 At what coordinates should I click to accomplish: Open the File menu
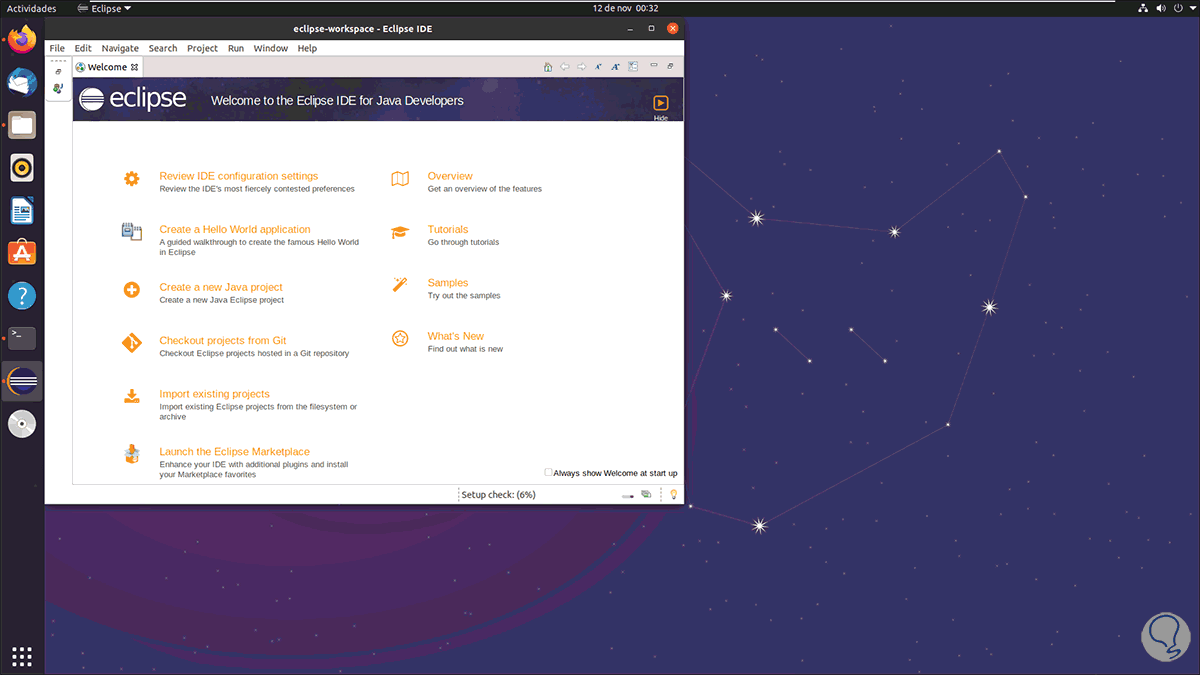click(57, 48)
